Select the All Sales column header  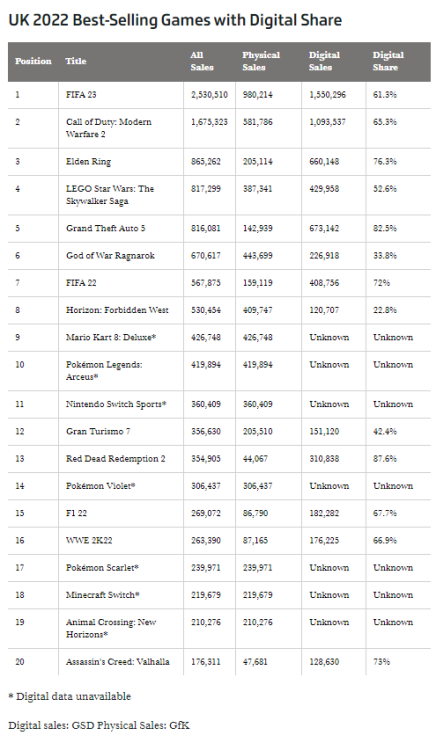201,61
